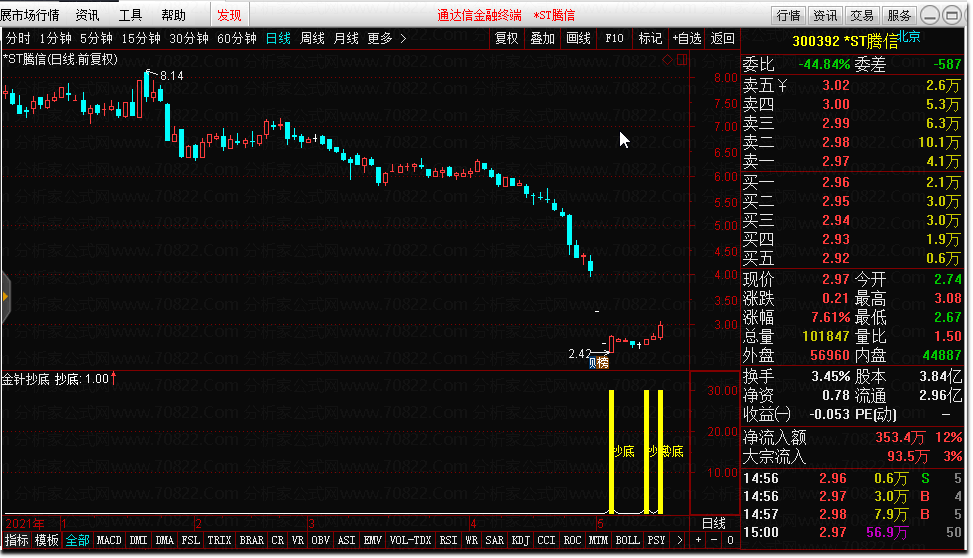Open the 发现 tab in the menu bar
Viewport: 973px width, 558px height.
pos(229,15)
